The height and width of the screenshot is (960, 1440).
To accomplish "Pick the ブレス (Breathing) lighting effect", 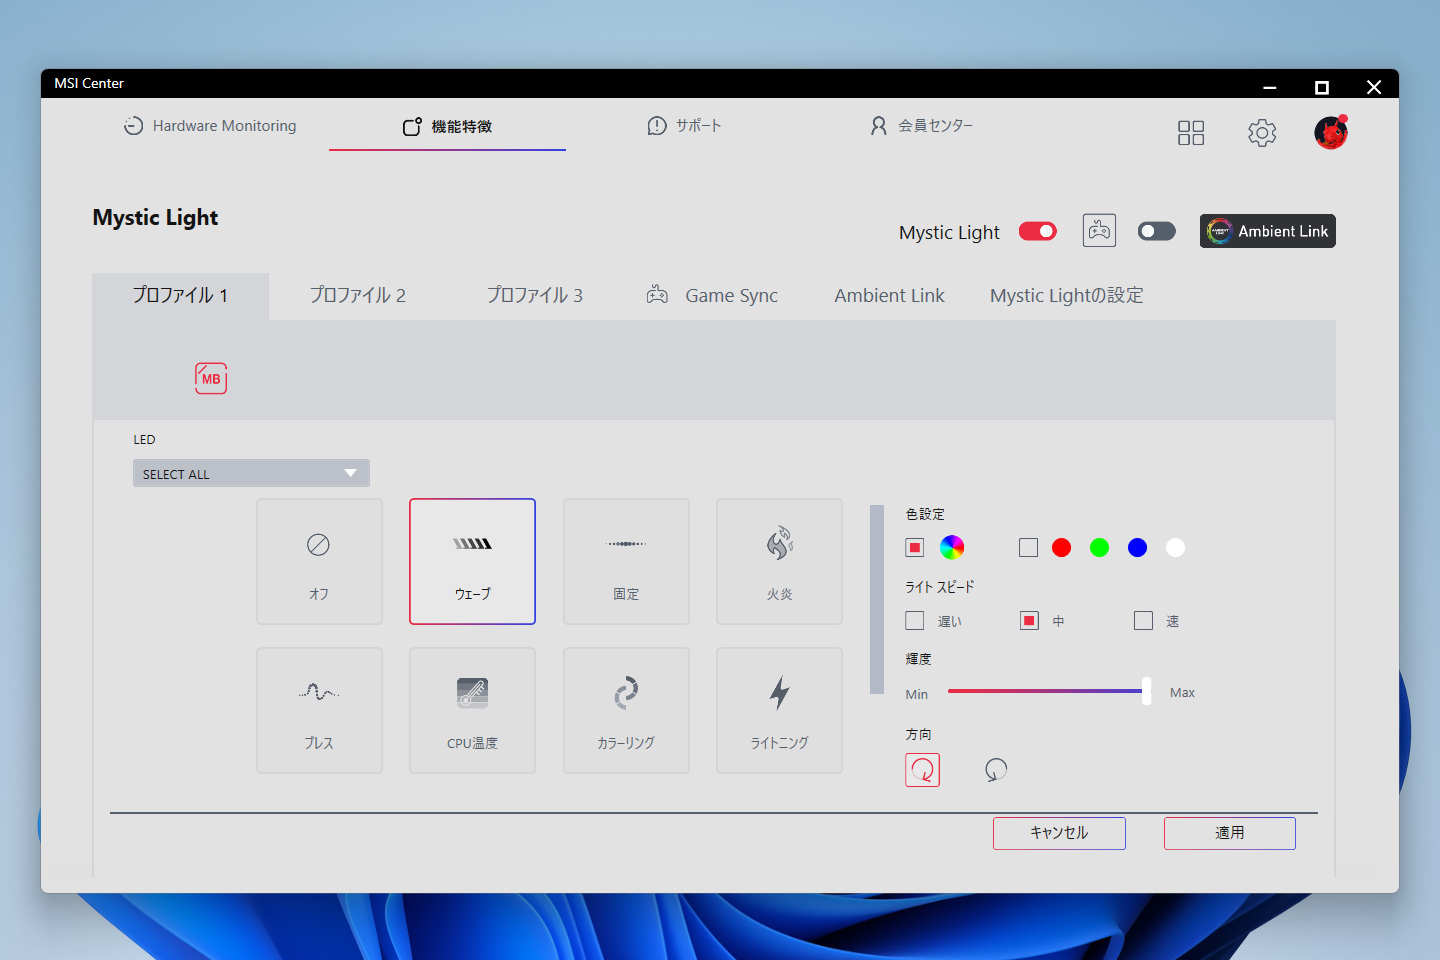I will click(319, 710).
